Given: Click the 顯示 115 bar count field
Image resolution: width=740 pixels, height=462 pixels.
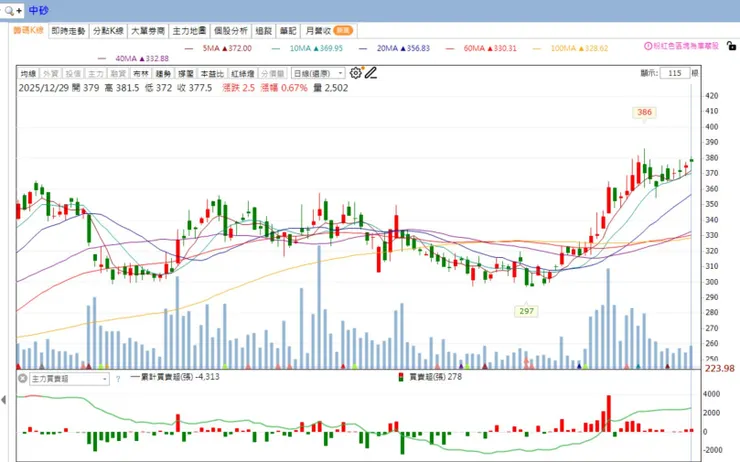Looking at the screenshot, I should click(x=674, y=73).
